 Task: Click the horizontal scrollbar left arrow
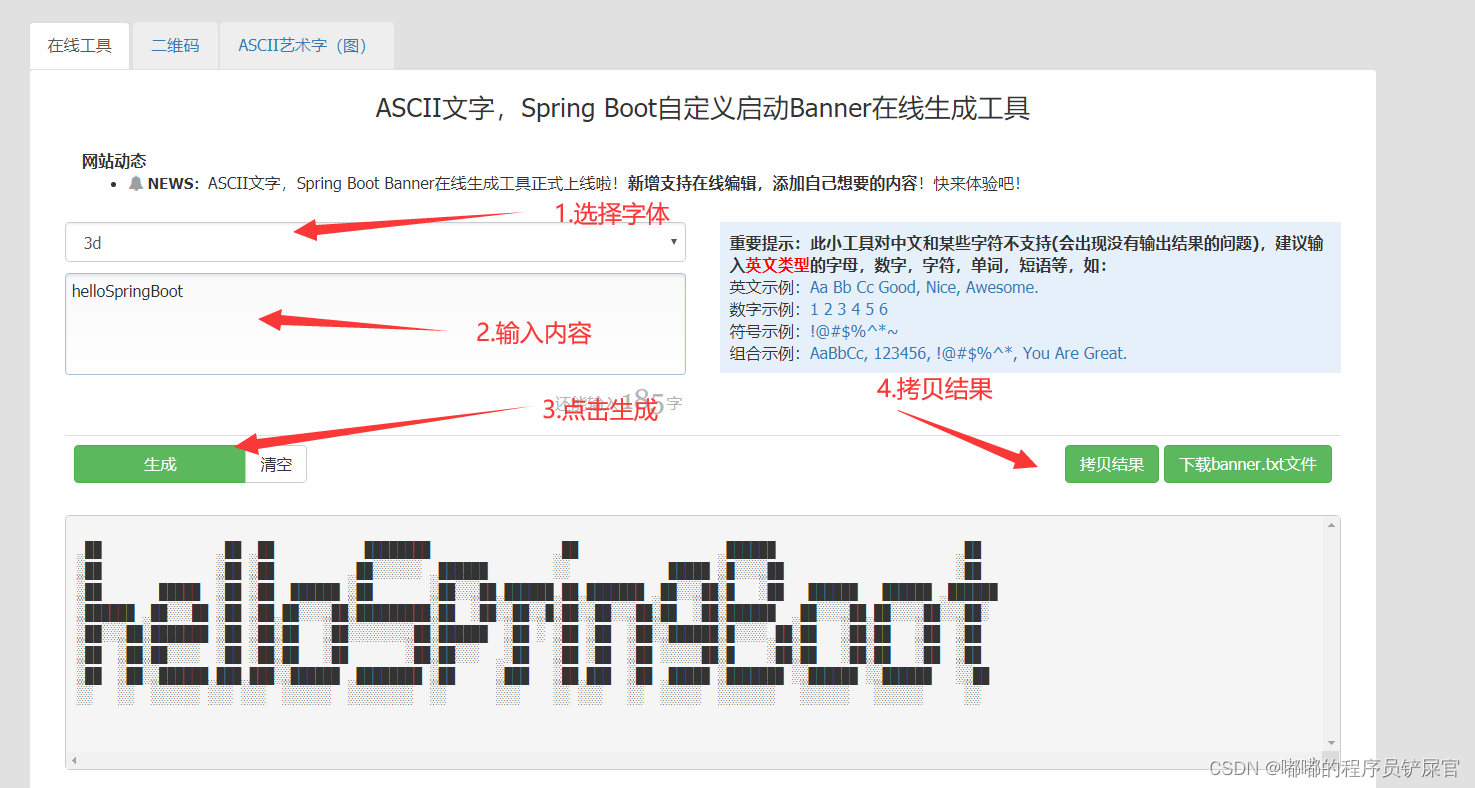click(73, 760)
